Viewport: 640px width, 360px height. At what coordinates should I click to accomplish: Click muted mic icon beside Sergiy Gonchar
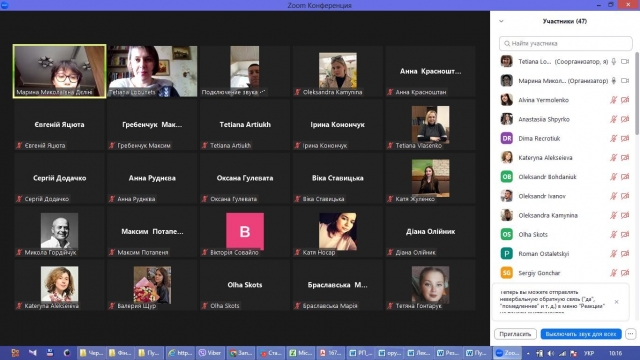tap(613, 273)
